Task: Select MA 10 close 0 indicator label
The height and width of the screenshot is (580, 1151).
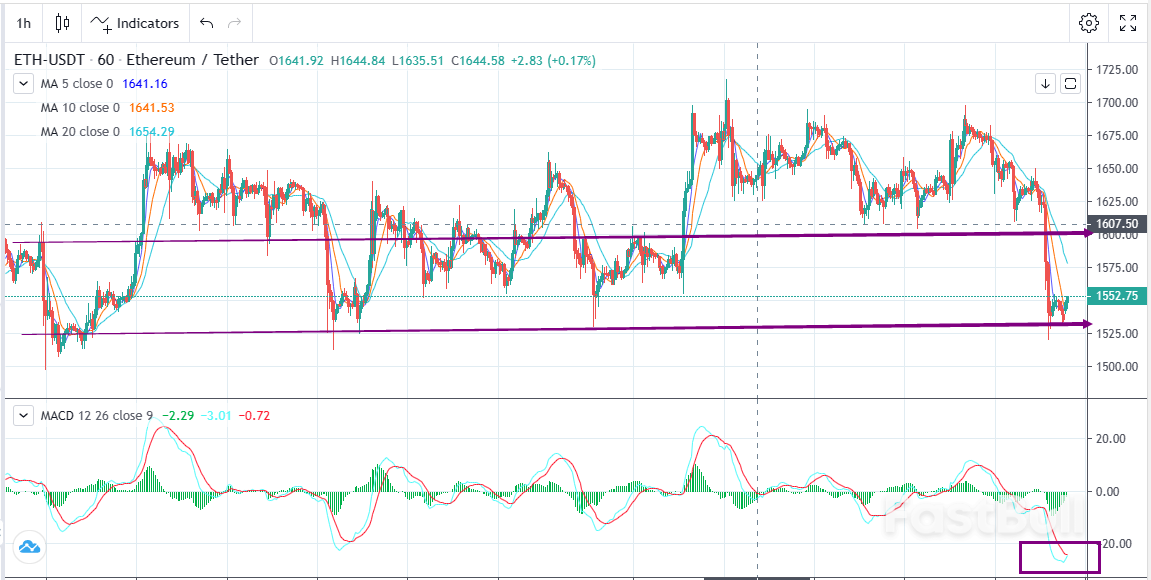Action: (x=80, y=108)
